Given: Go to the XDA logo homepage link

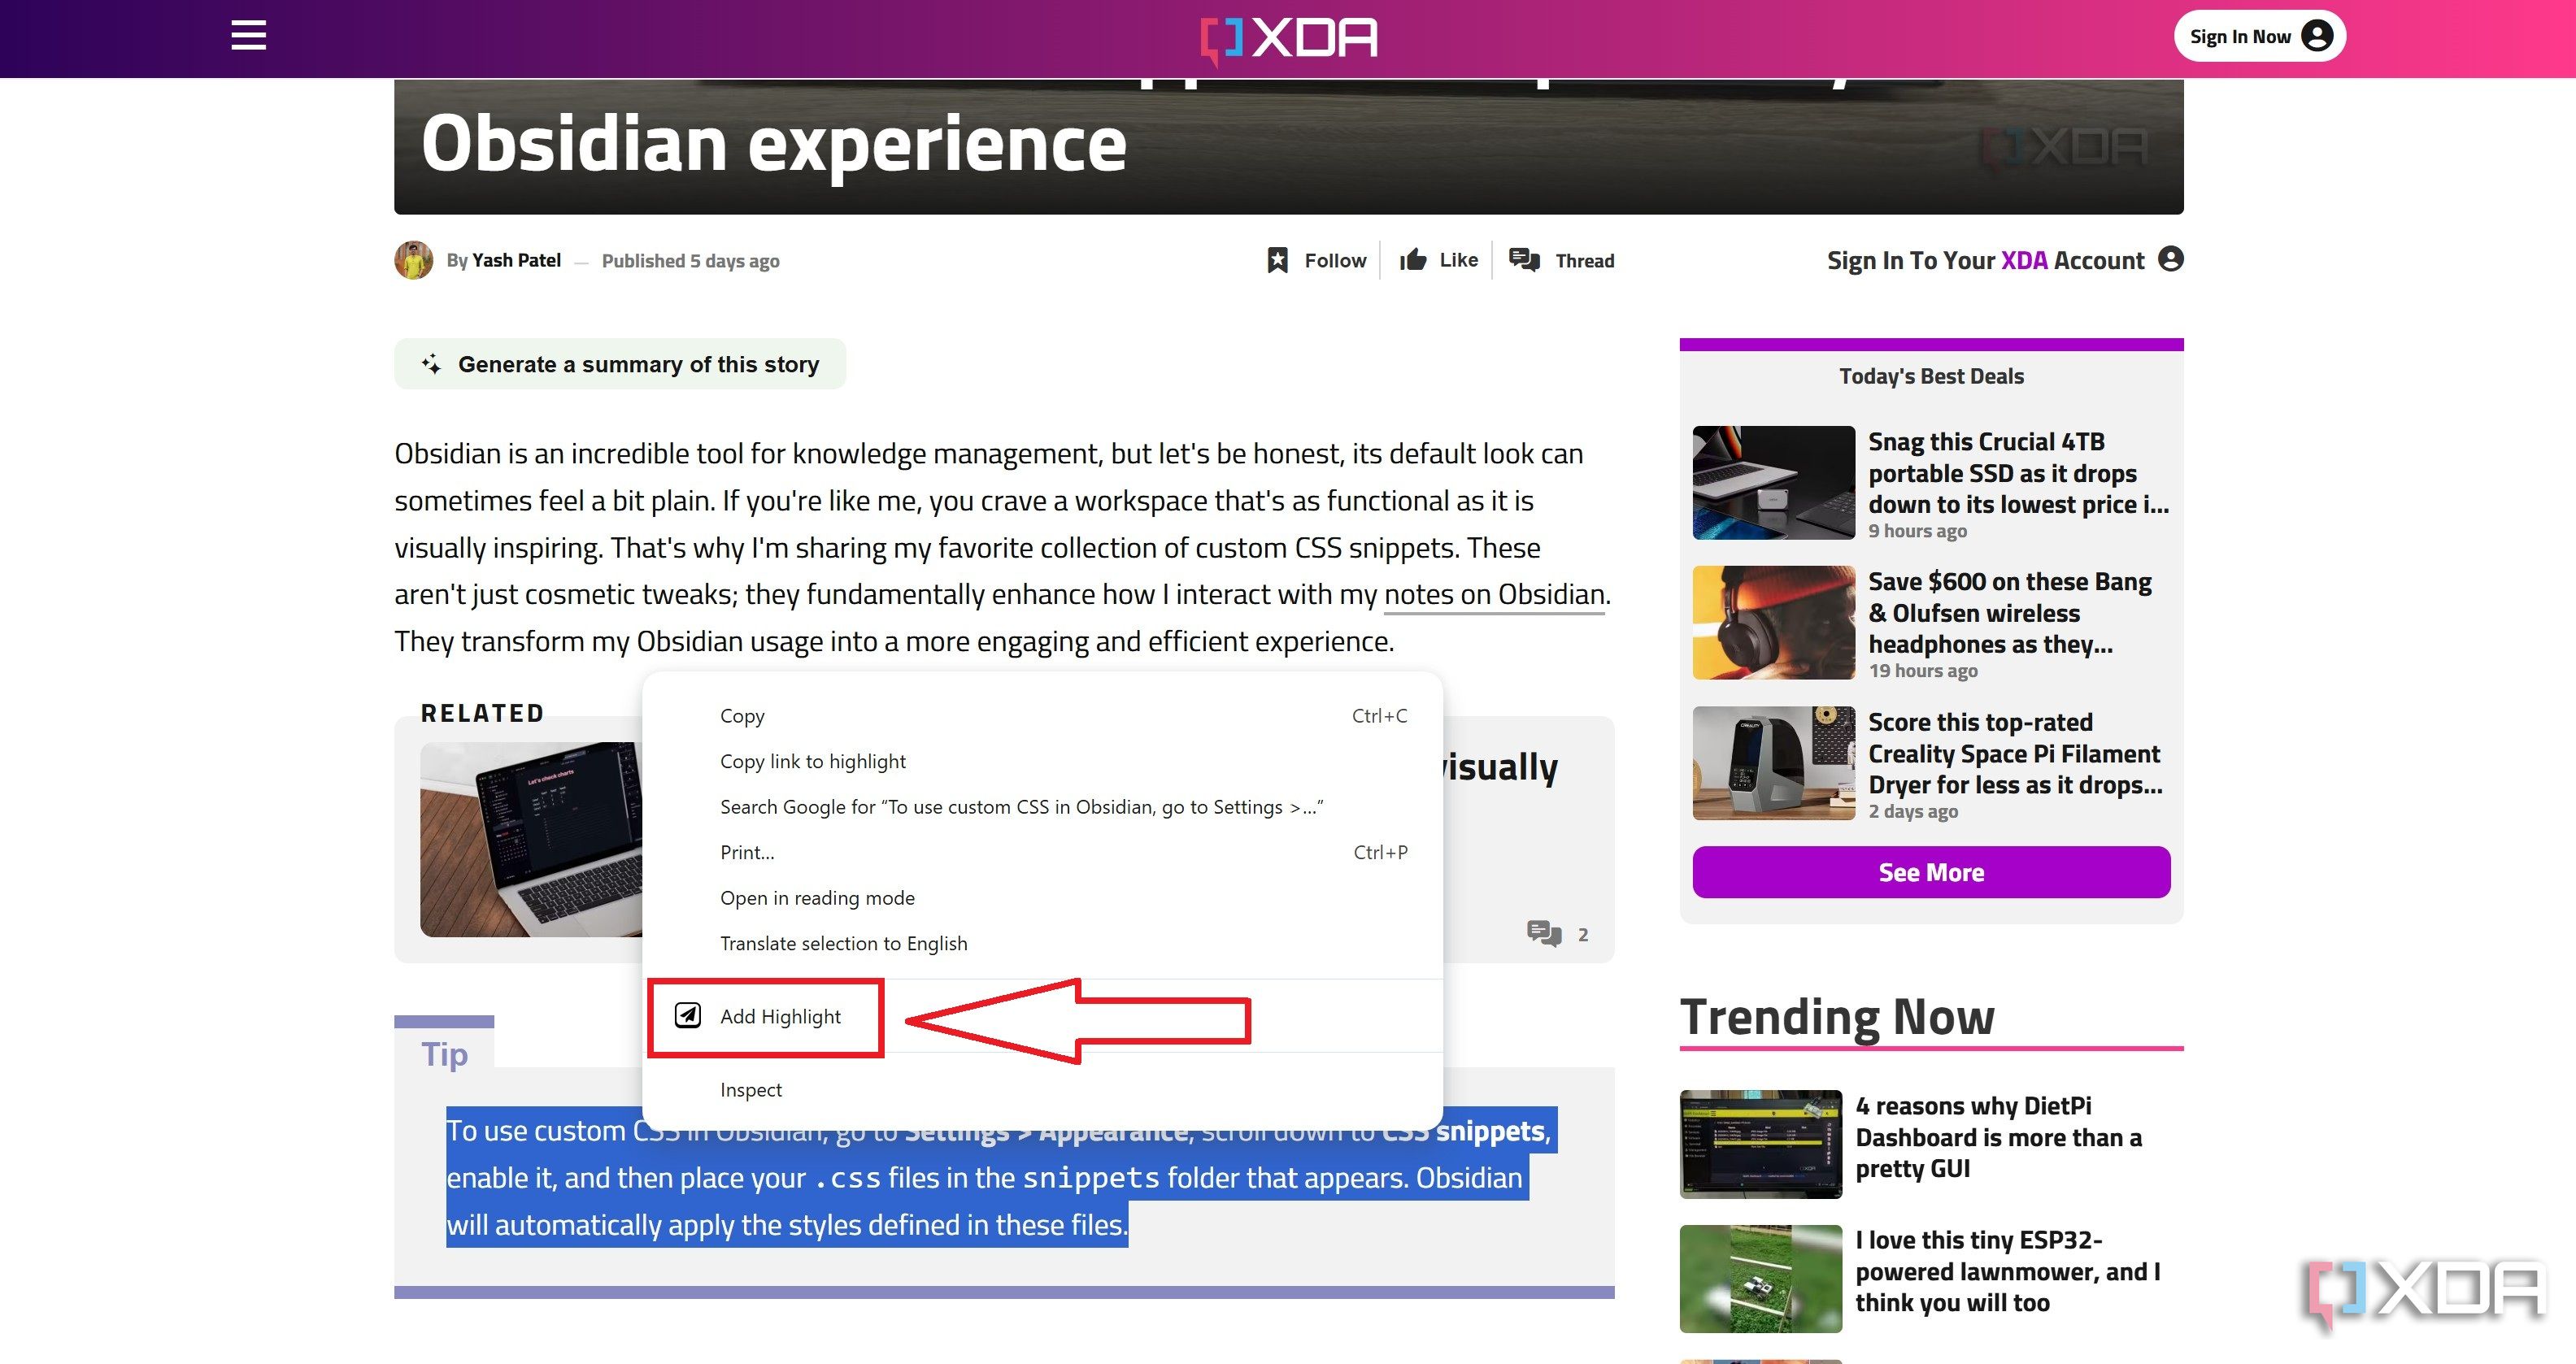Looking at the screenshot, I should [1288, 39].
